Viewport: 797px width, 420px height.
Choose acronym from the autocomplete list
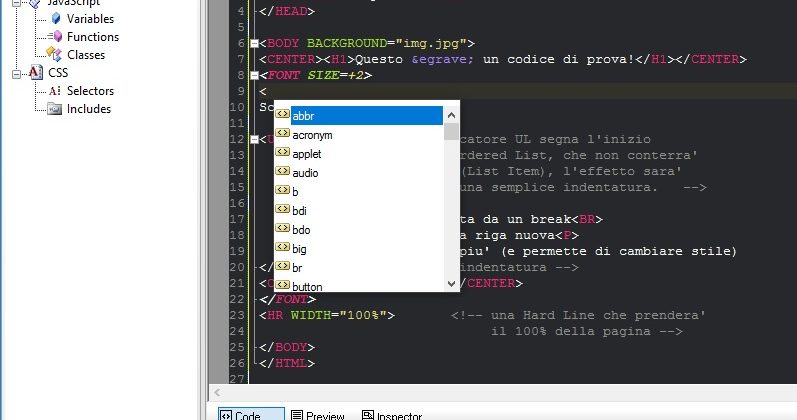tap(366, 135)
